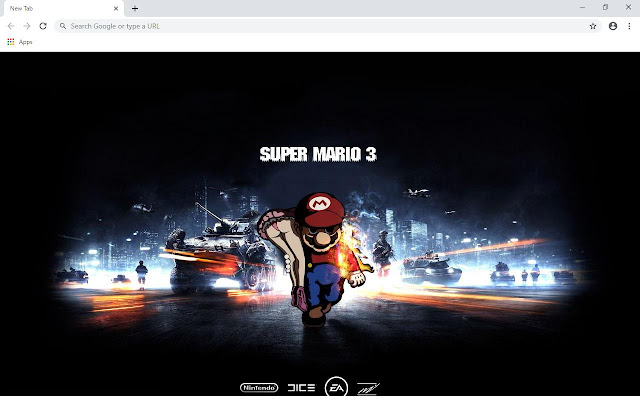Click the Search Google or type a URL field
The image size is (640, 400).
[x=327, y=26]
